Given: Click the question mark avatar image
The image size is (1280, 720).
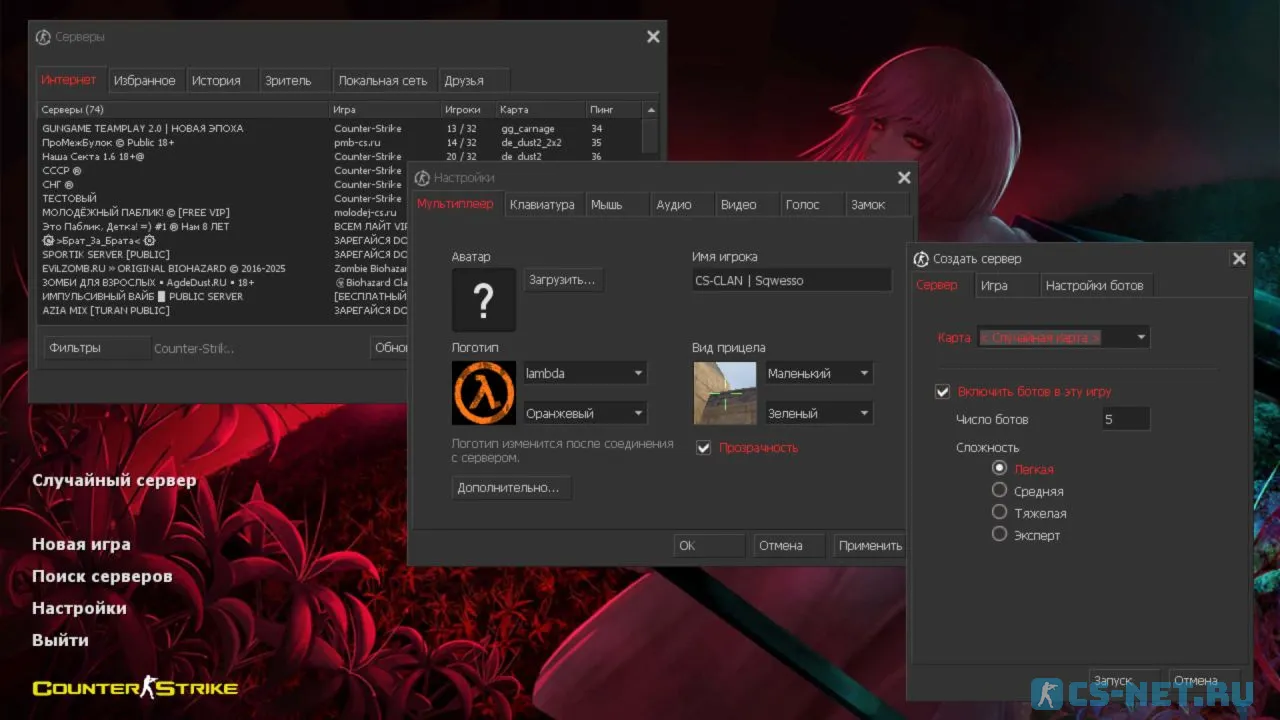Looking at the screenshot, I should (x=483, y=300).
